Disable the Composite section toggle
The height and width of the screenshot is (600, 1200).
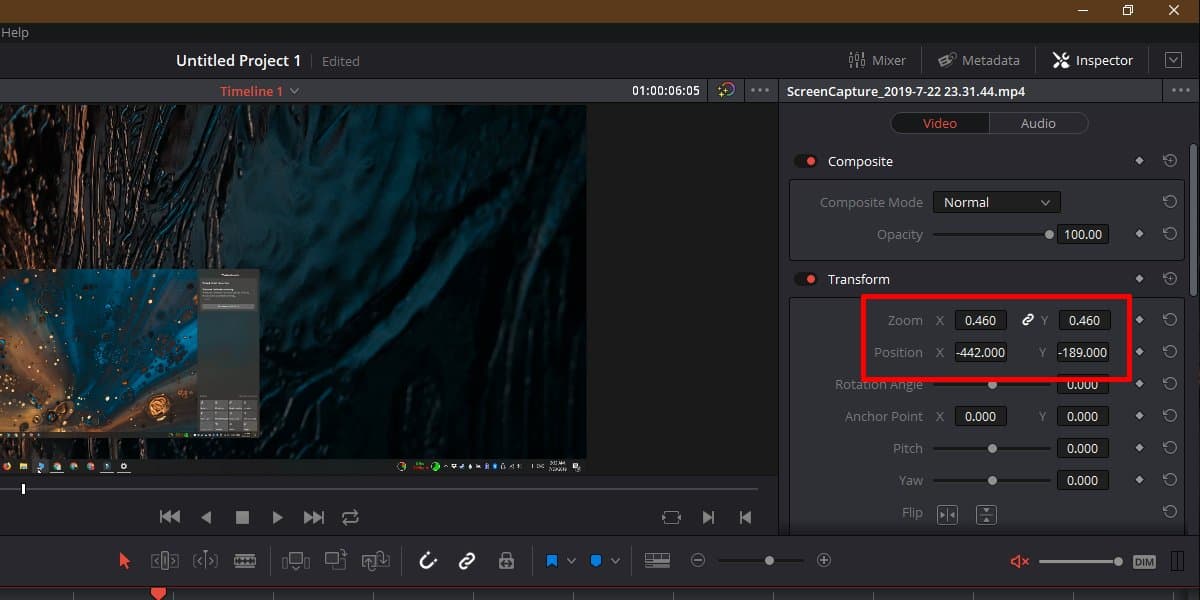(x=806, y=161)
